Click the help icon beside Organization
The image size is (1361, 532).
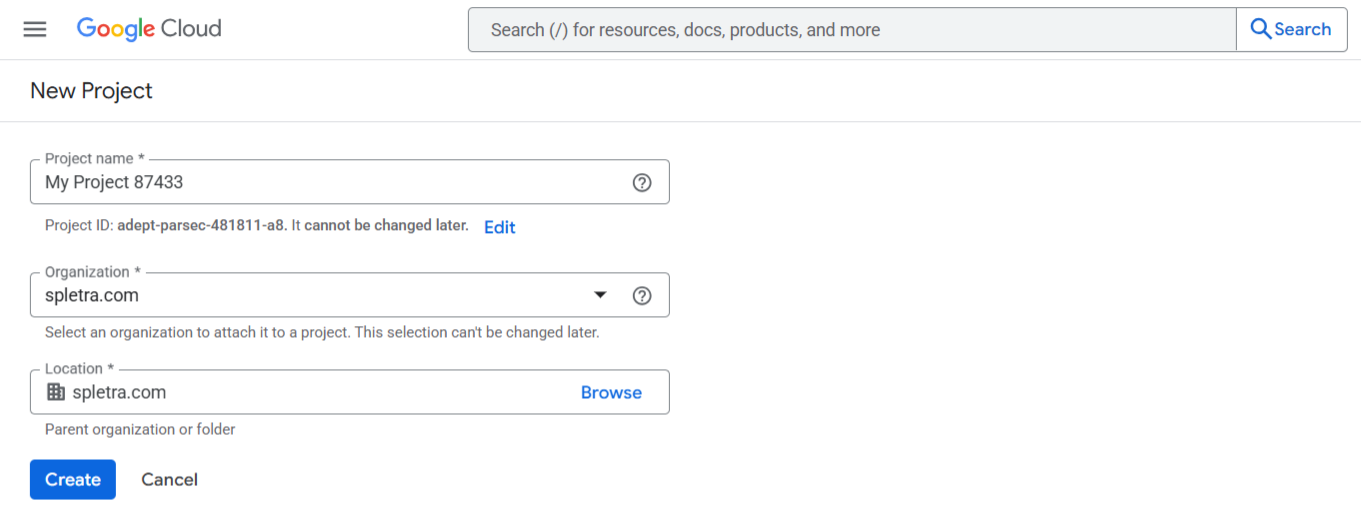[642, 295]
